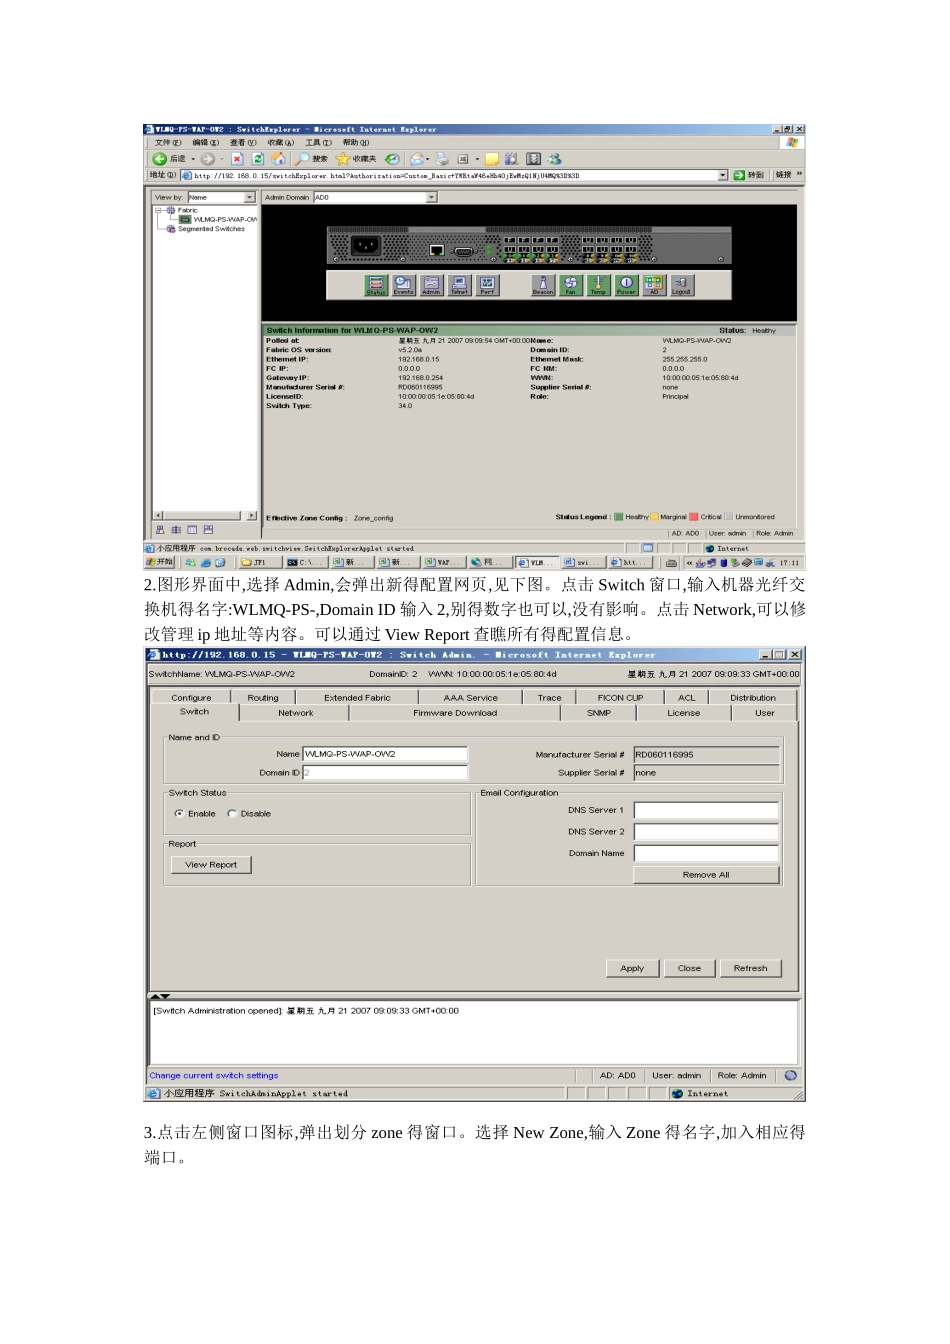Select the Fabric tree root node
The width and height of the screenshot is (950, 1344).
183,210
